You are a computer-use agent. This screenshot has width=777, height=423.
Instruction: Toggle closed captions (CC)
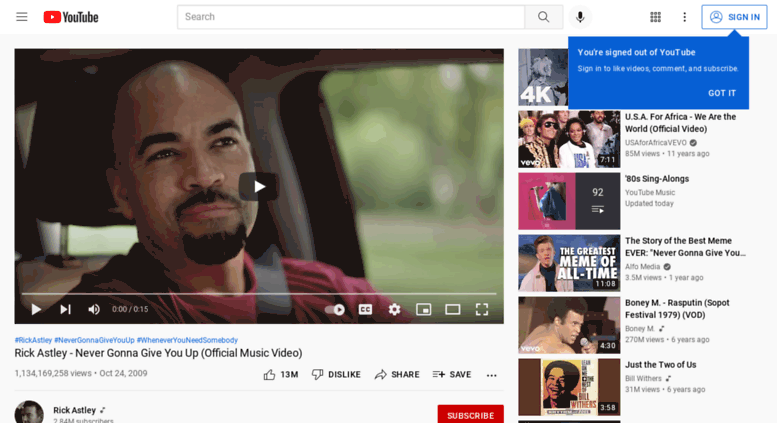tap(365, 309)
